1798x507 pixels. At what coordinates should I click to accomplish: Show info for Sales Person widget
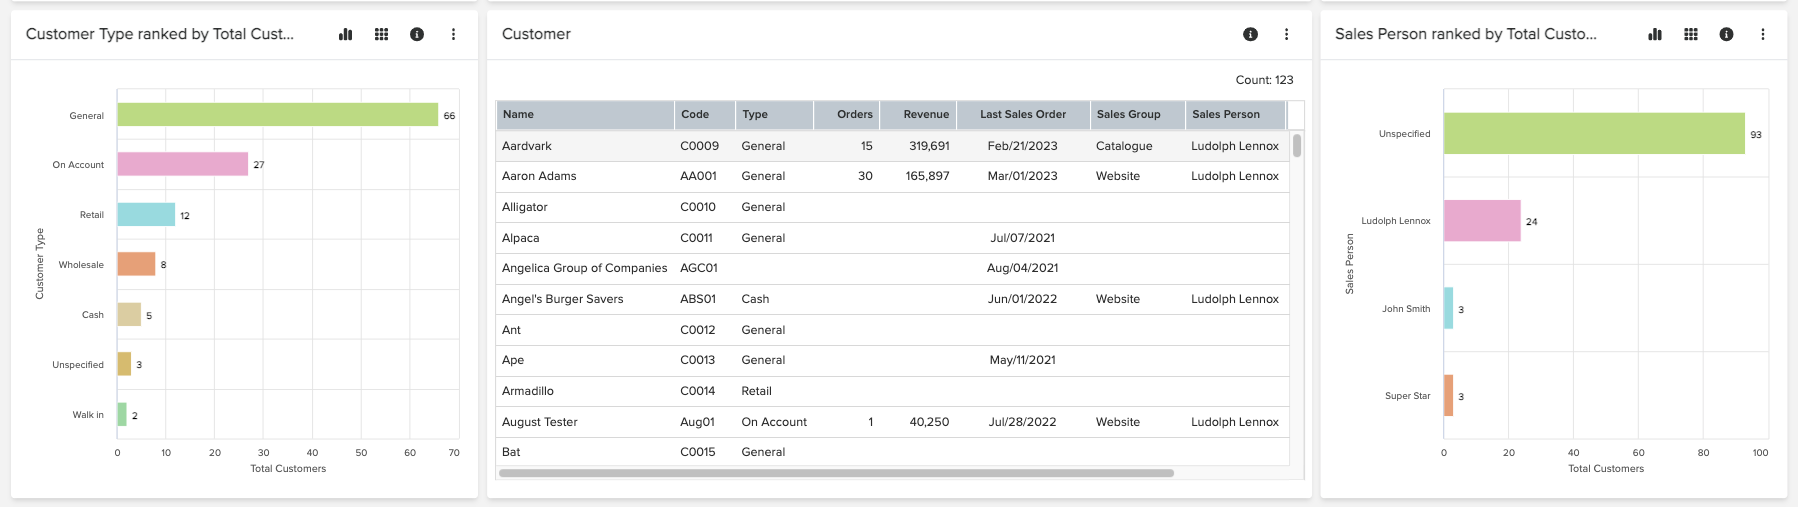1726,34
